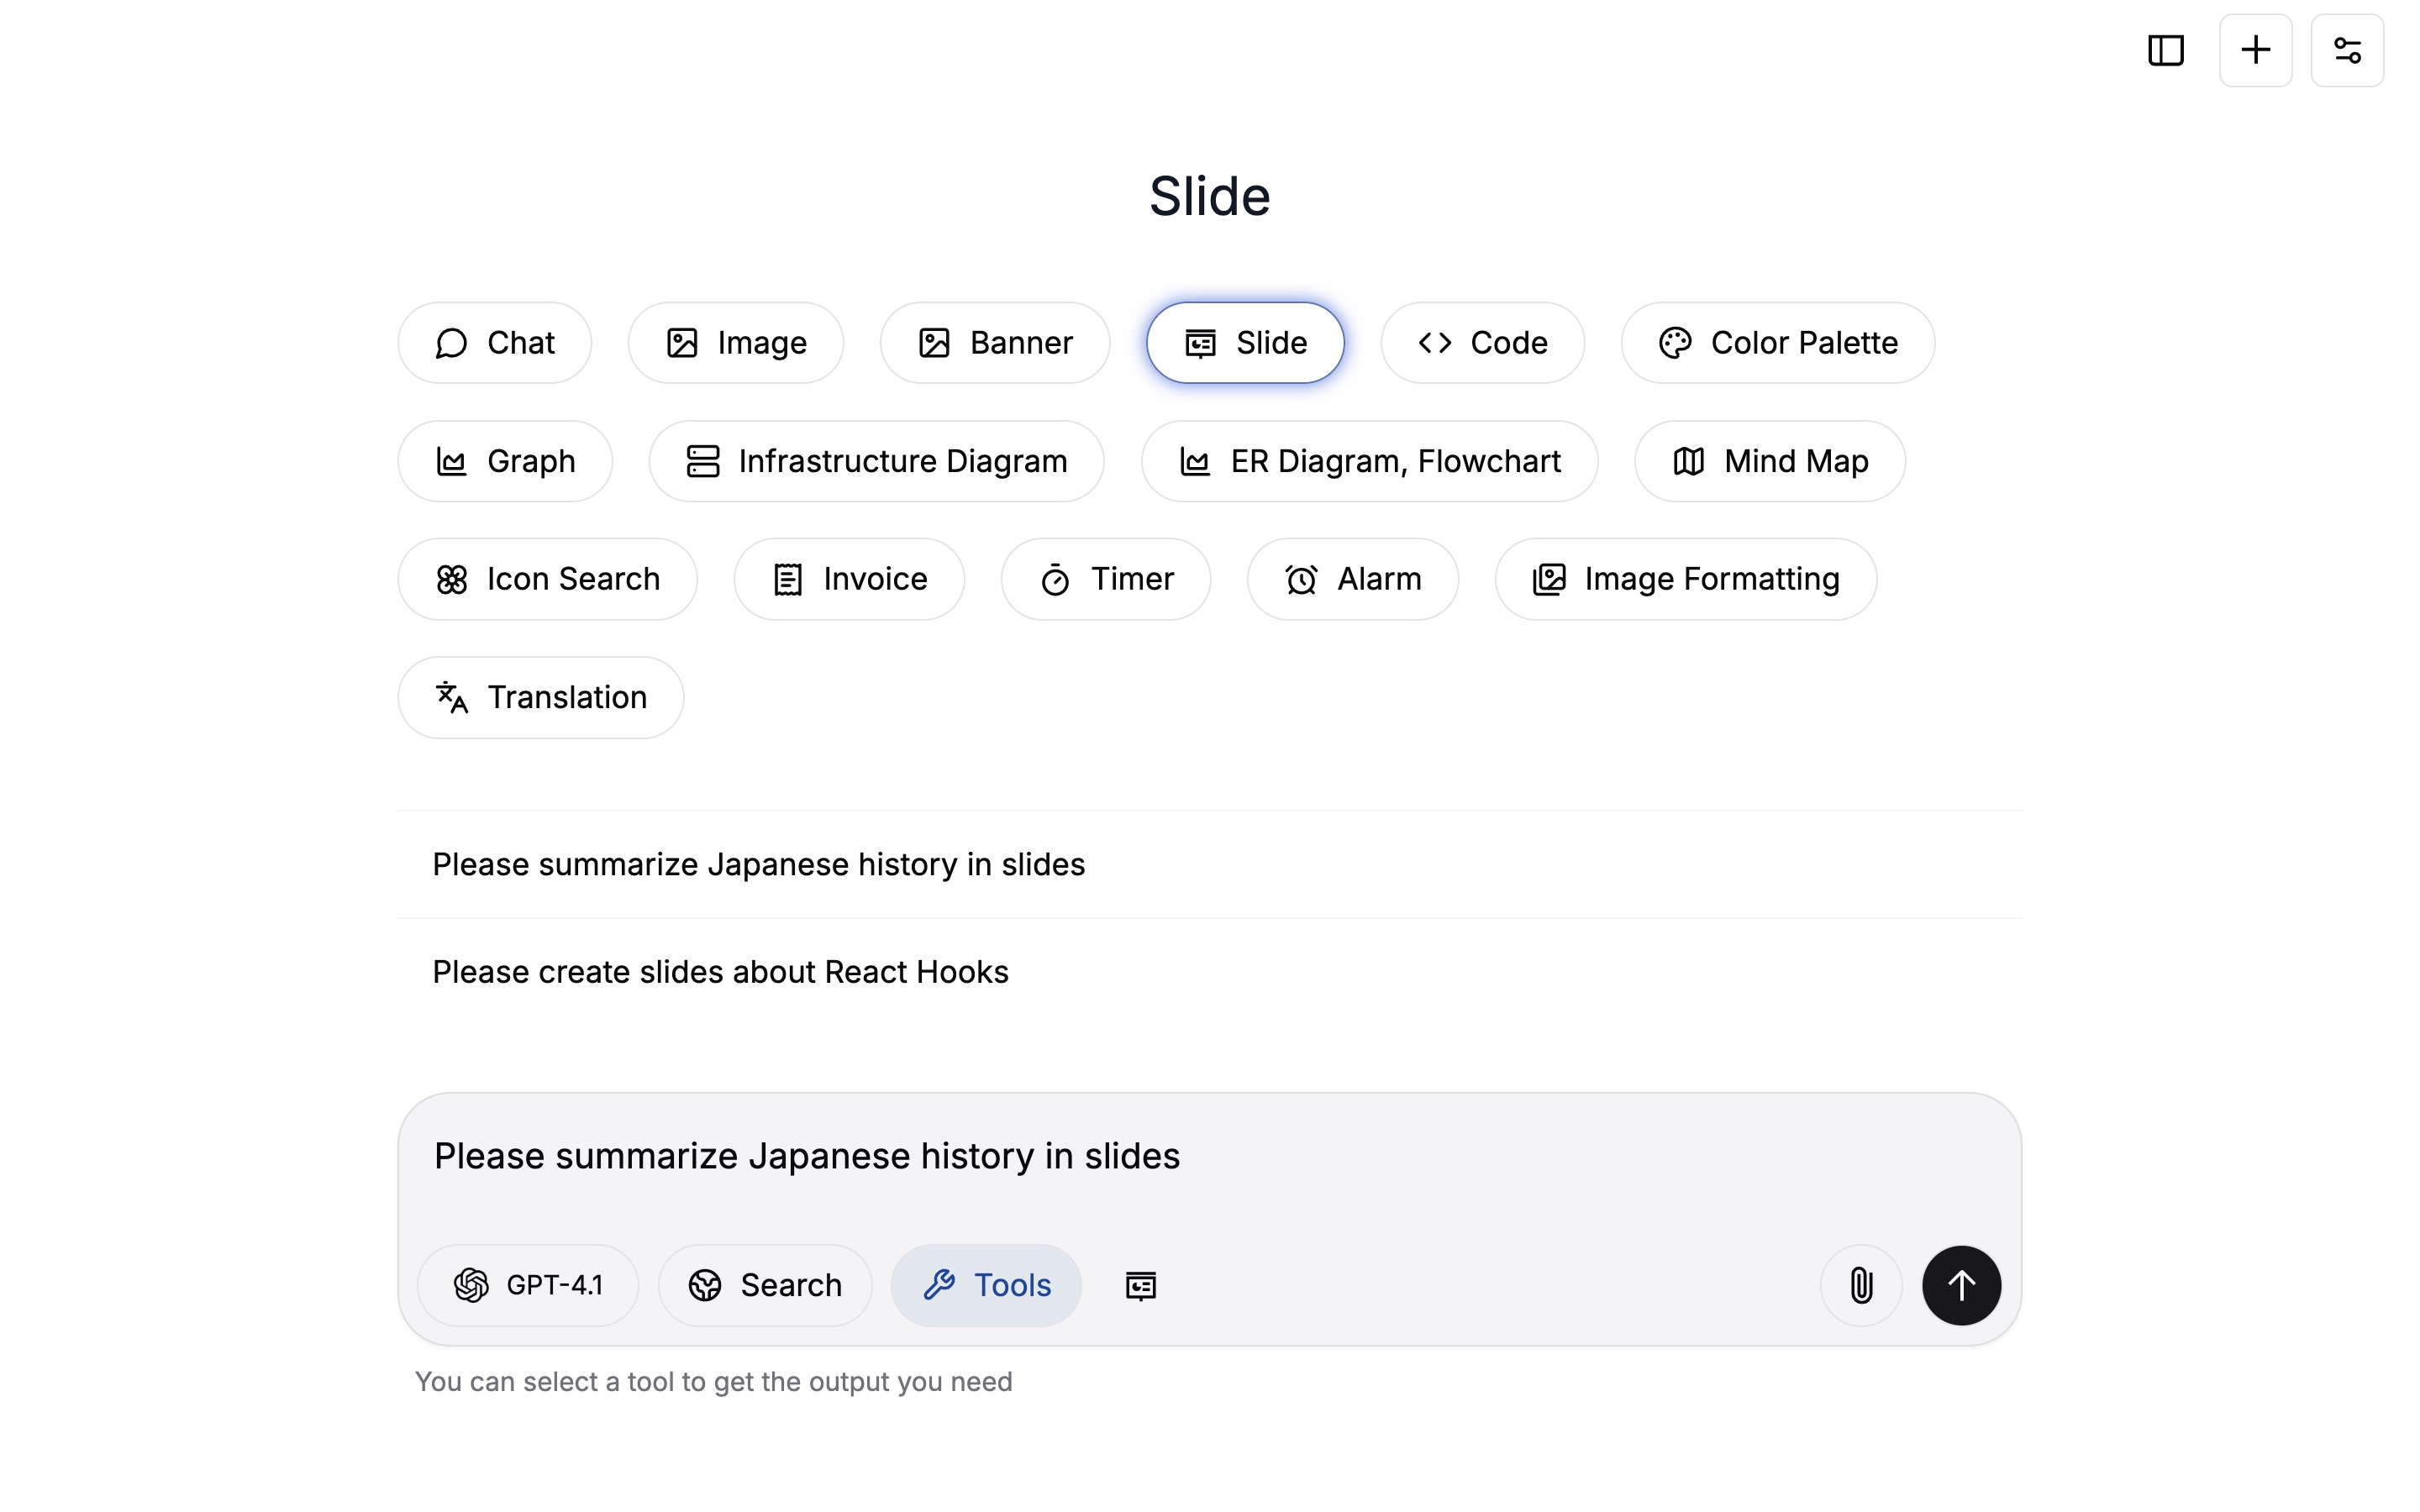Screen dimensions: 2420x1512
Task: Choose the Color Palette tool
Action: click(1777, 343)
